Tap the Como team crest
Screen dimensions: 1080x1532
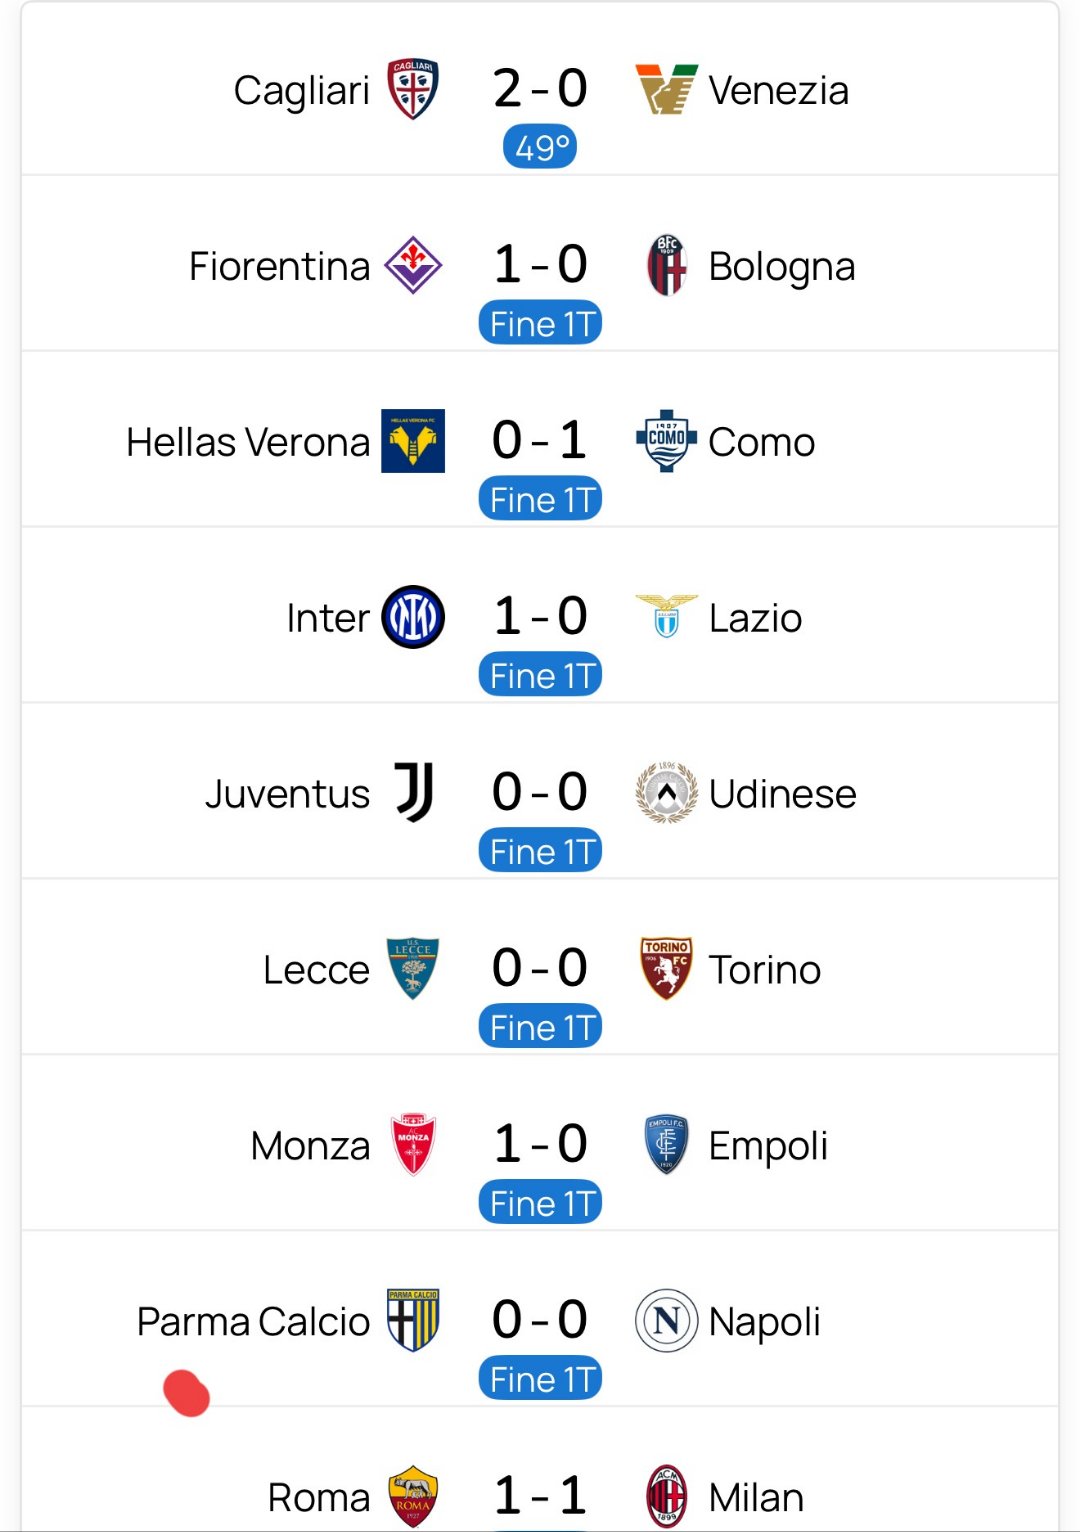(x=666, y=441)
